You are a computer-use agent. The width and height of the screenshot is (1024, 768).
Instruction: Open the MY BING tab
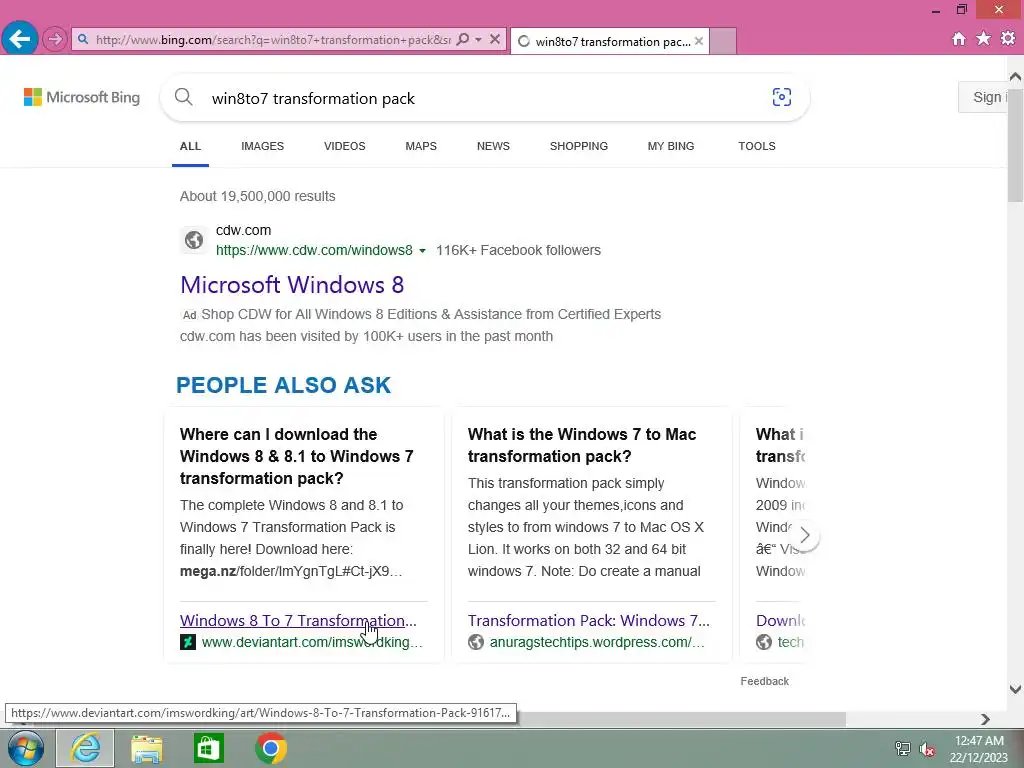click(671, 146)
